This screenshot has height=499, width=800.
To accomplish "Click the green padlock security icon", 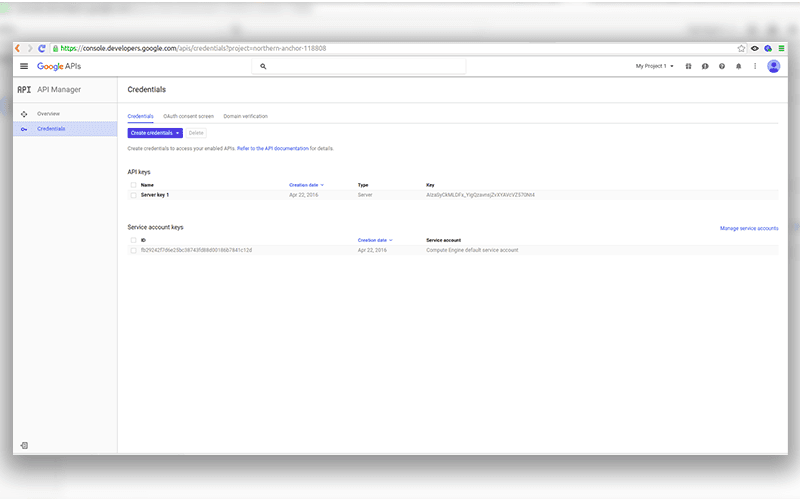I will (x=55, y=48).
